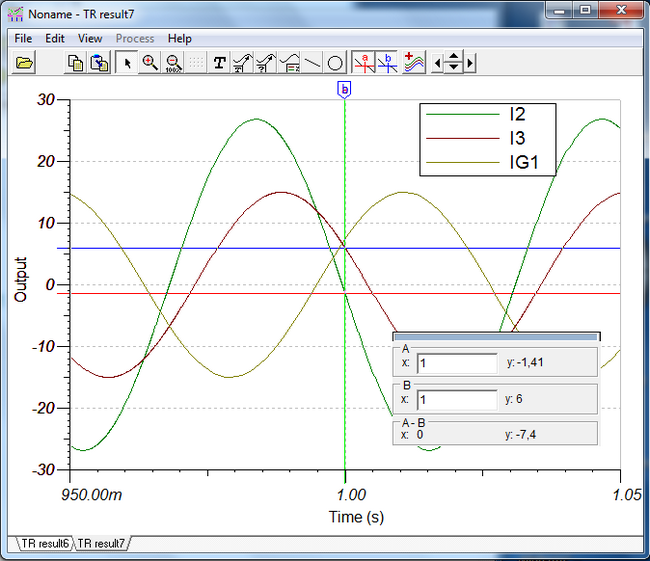
Task: Click the Open file folder icon
Action: [x=25, y=63]
